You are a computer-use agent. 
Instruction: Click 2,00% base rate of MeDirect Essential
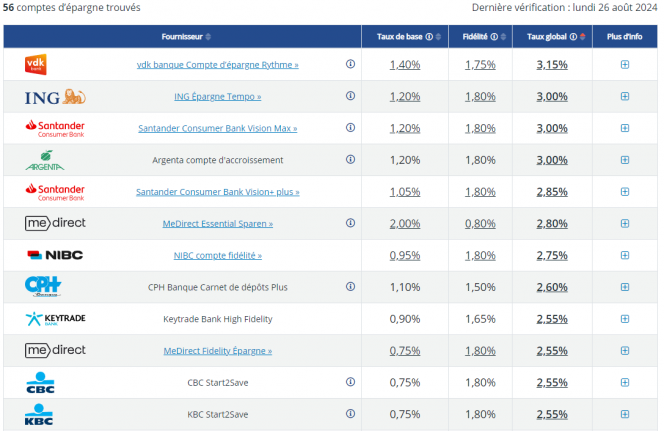point(404,223)
